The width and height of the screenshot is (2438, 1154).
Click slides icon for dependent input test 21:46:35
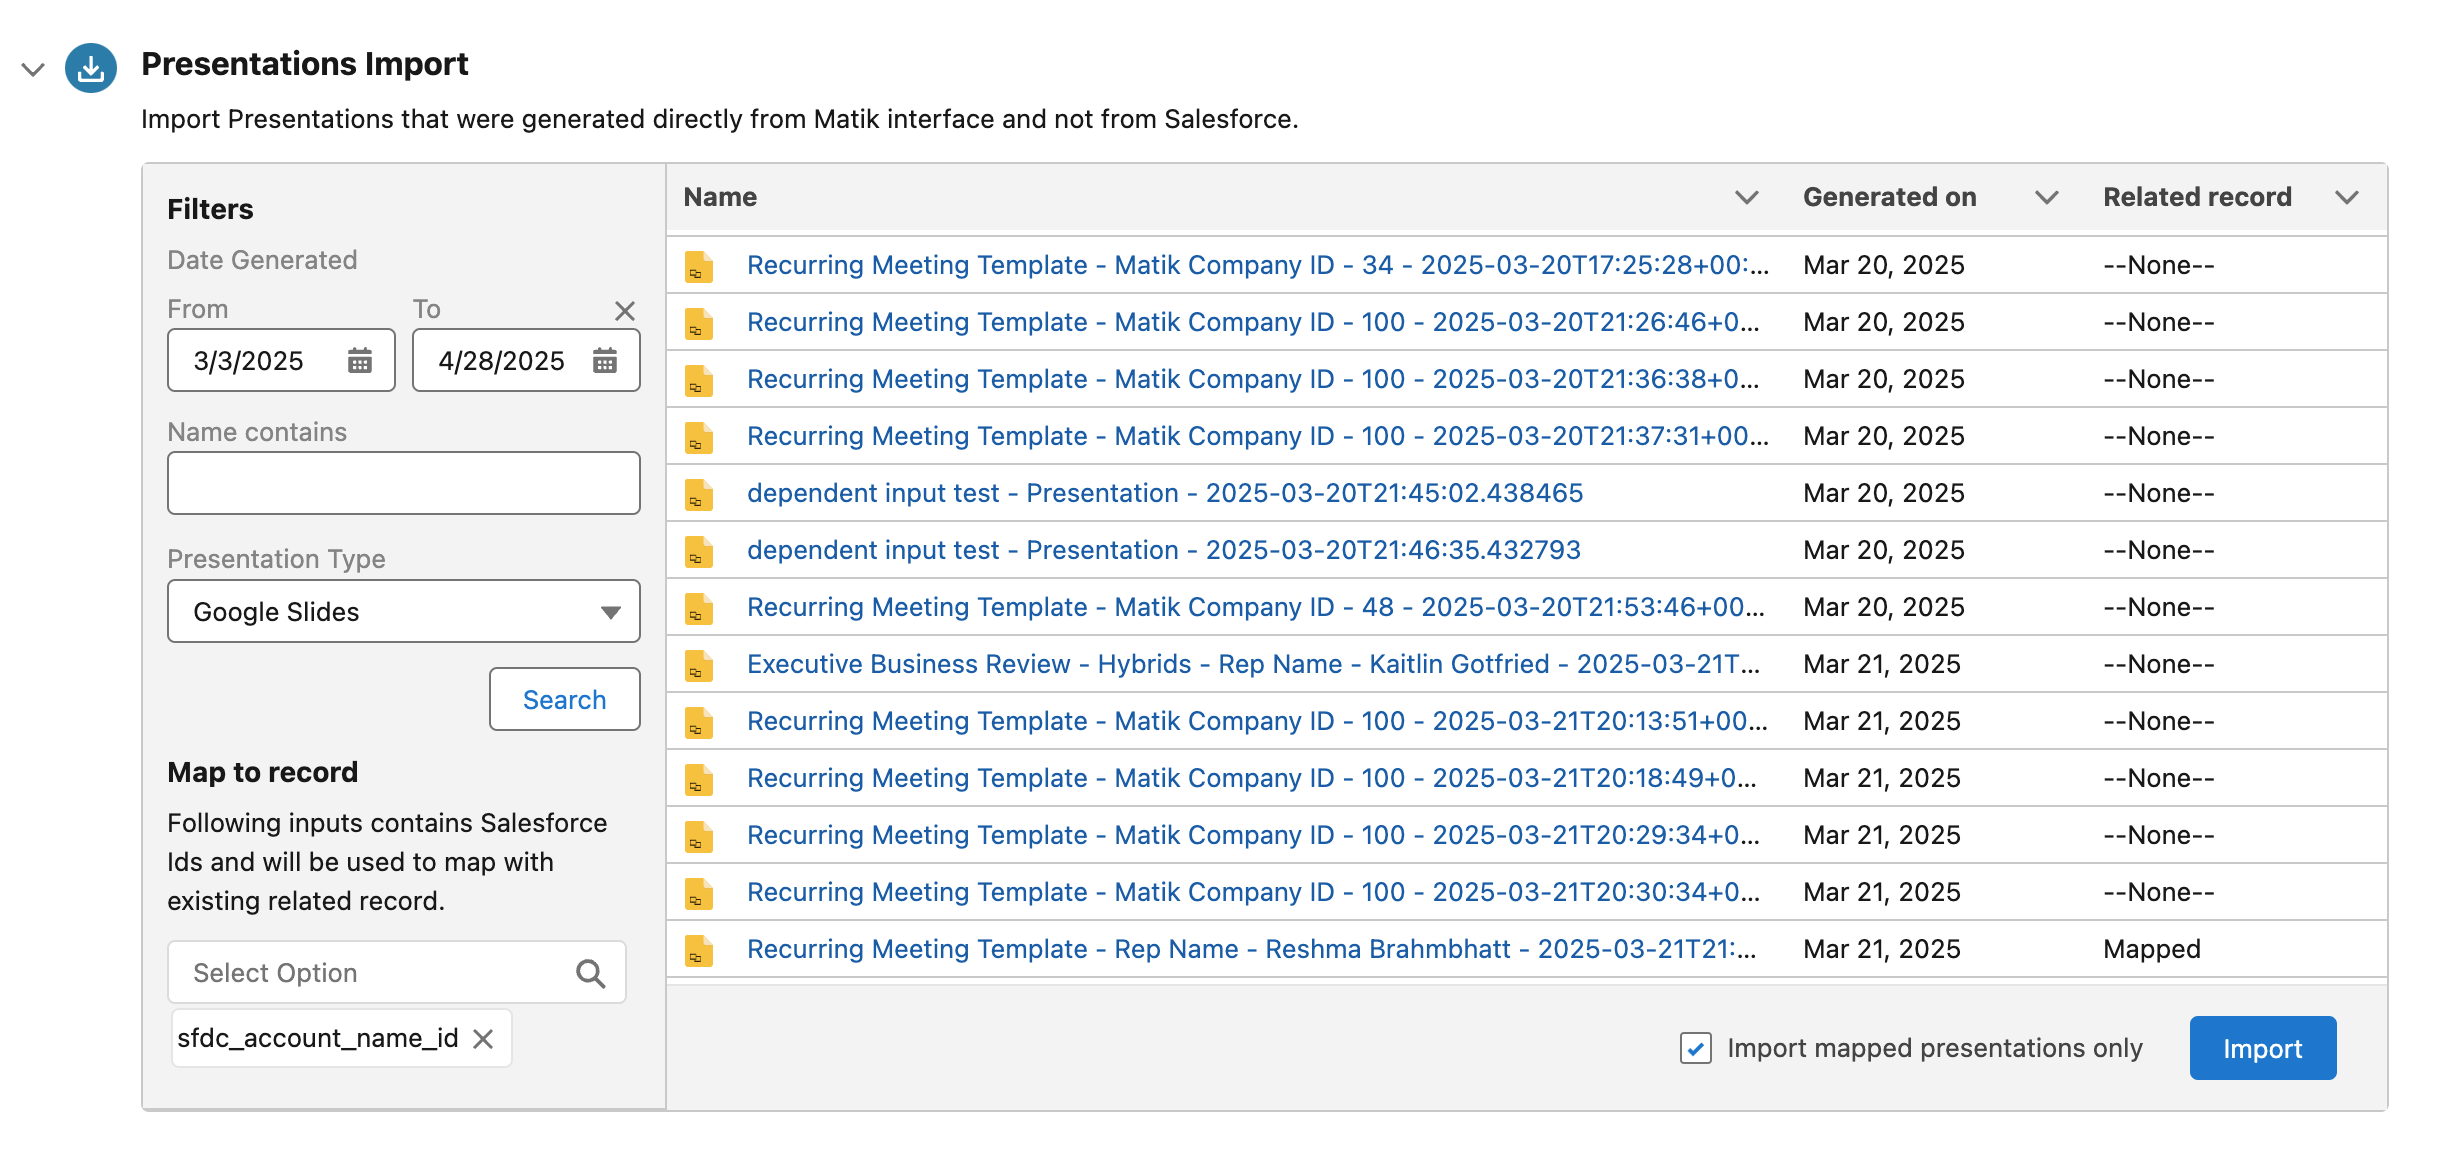coord(699,551)
